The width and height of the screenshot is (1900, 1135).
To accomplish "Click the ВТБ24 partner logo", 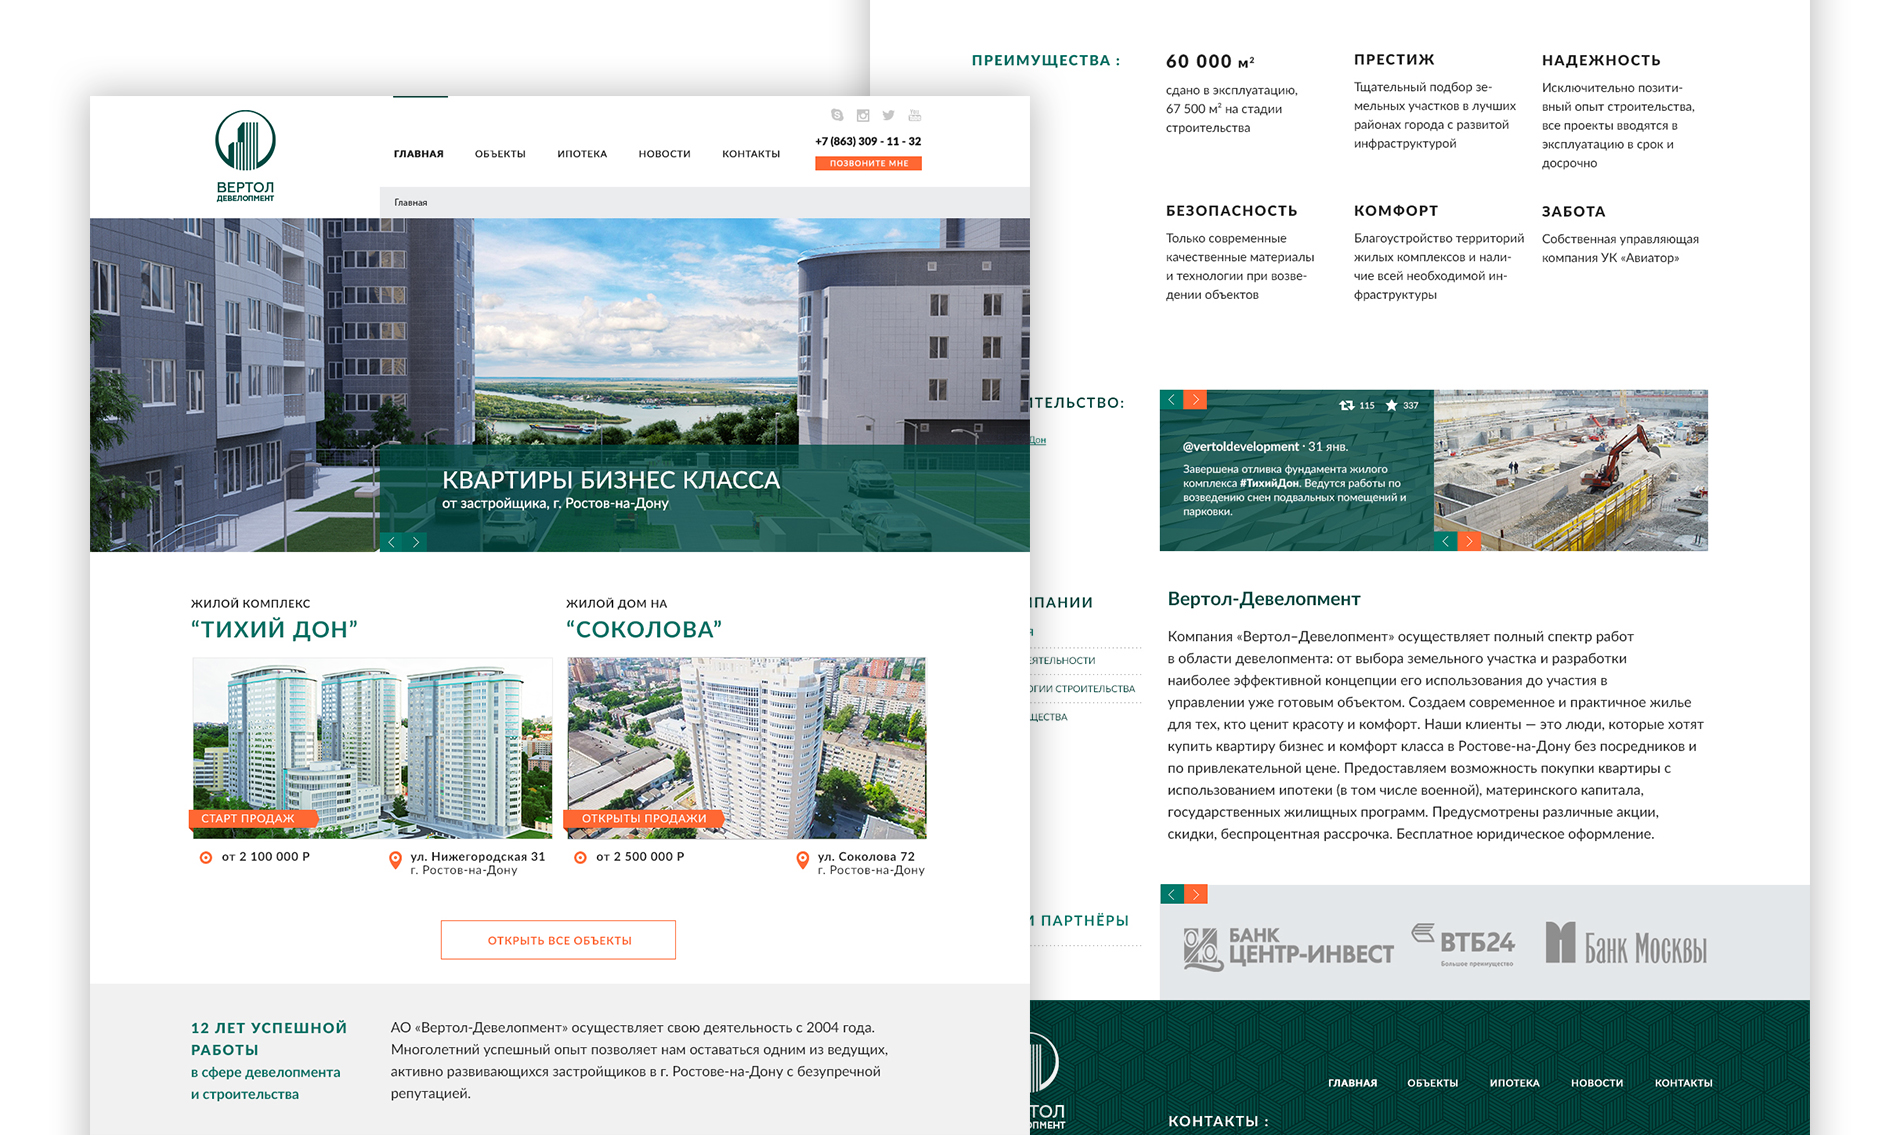I will 1465,944.
